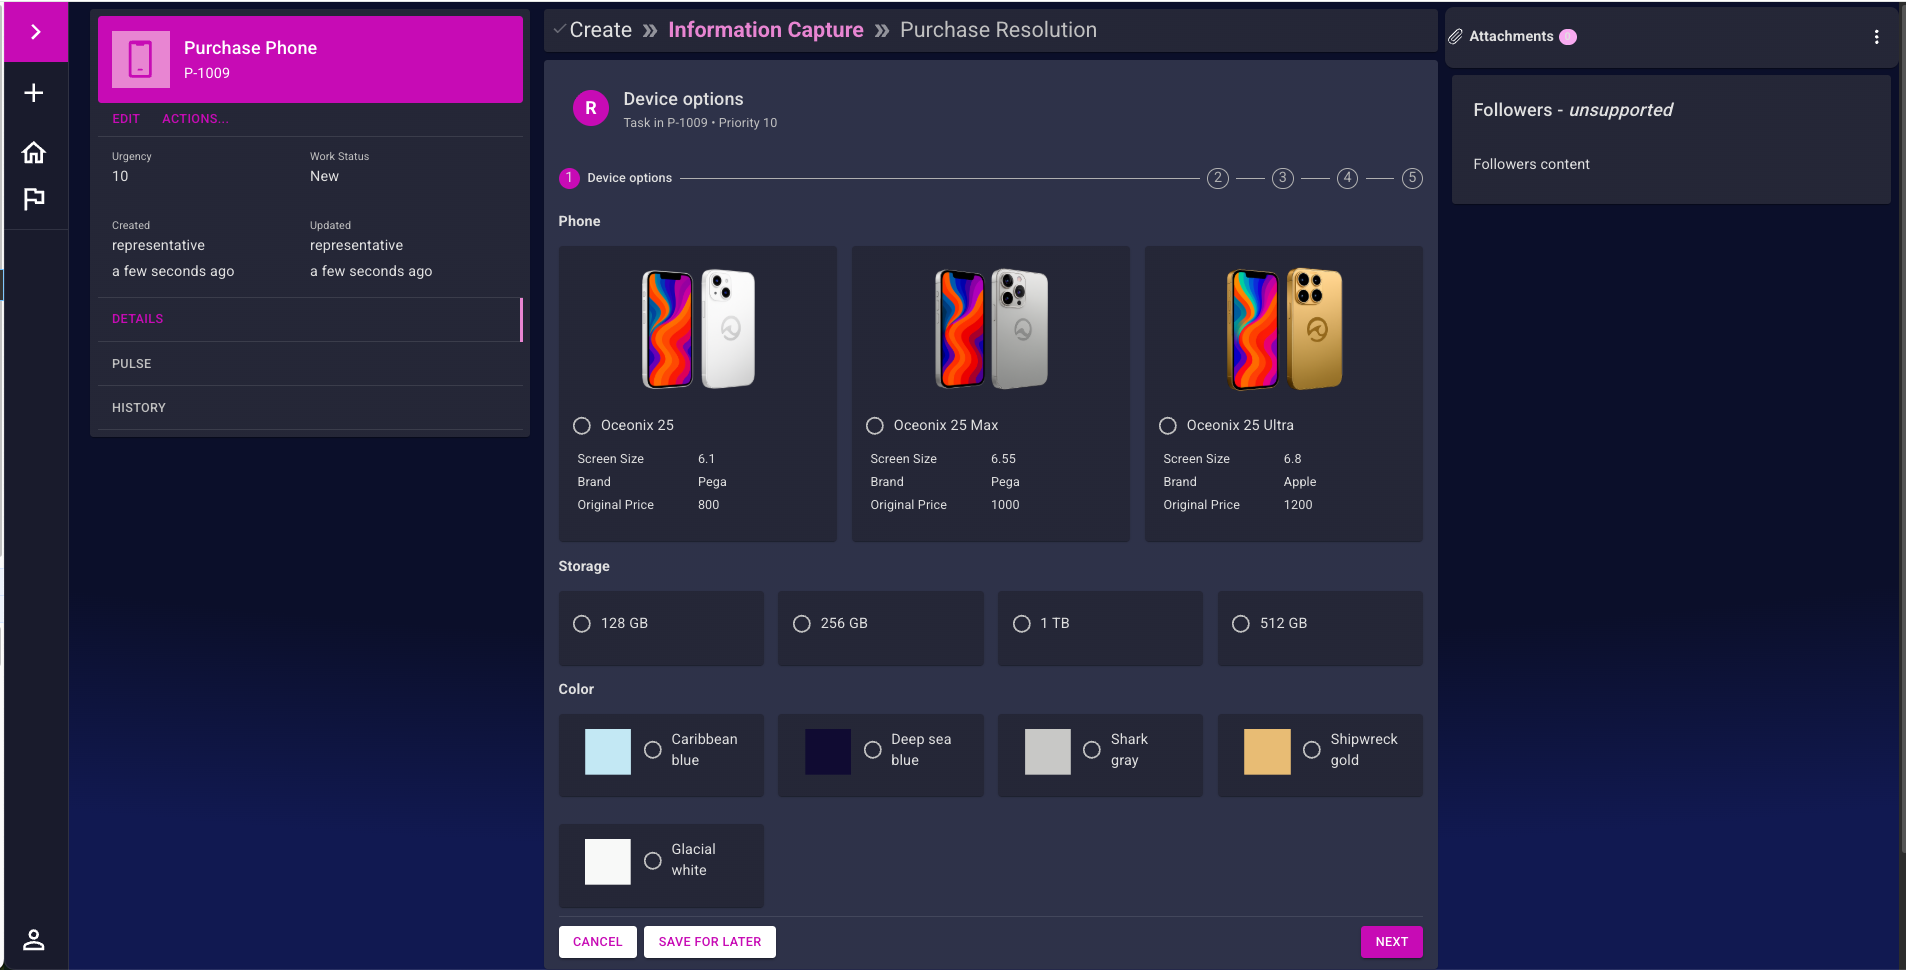Collapse the Create stage chevron in breadcrumb
This screenshot has height=970, width=1906.
click(560, 30)
